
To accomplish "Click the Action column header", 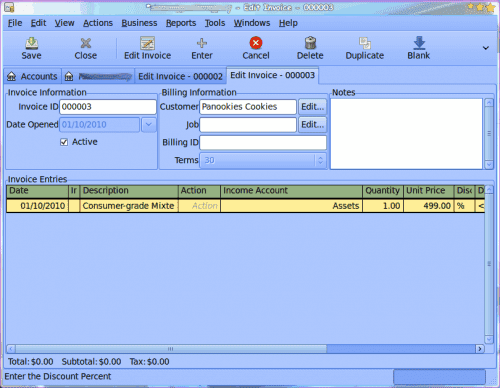I will pos(199,191).
